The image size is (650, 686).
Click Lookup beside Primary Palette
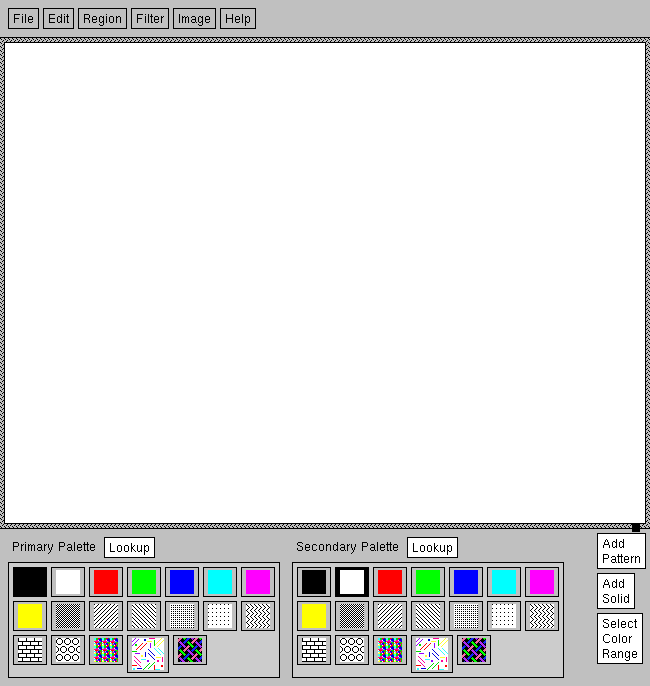(x=129, y=547)
